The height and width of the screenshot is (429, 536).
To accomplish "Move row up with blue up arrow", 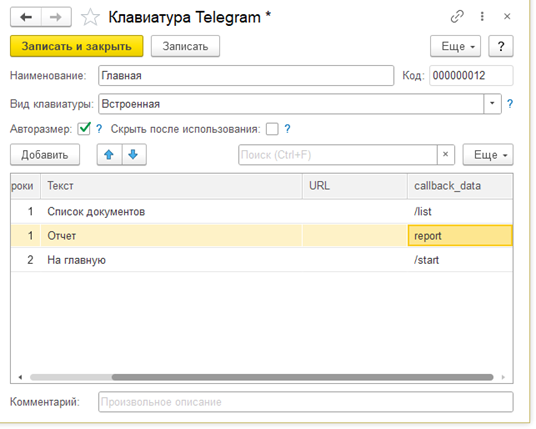I will click(109, 155).
